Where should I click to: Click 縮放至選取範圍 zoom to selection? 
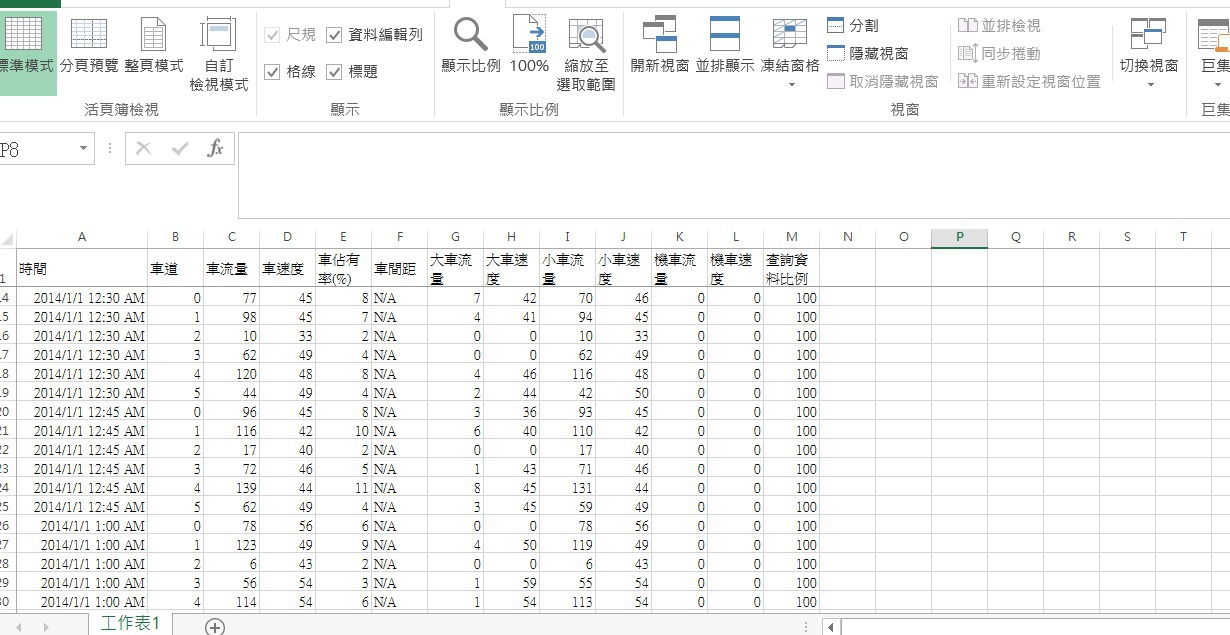586,55
